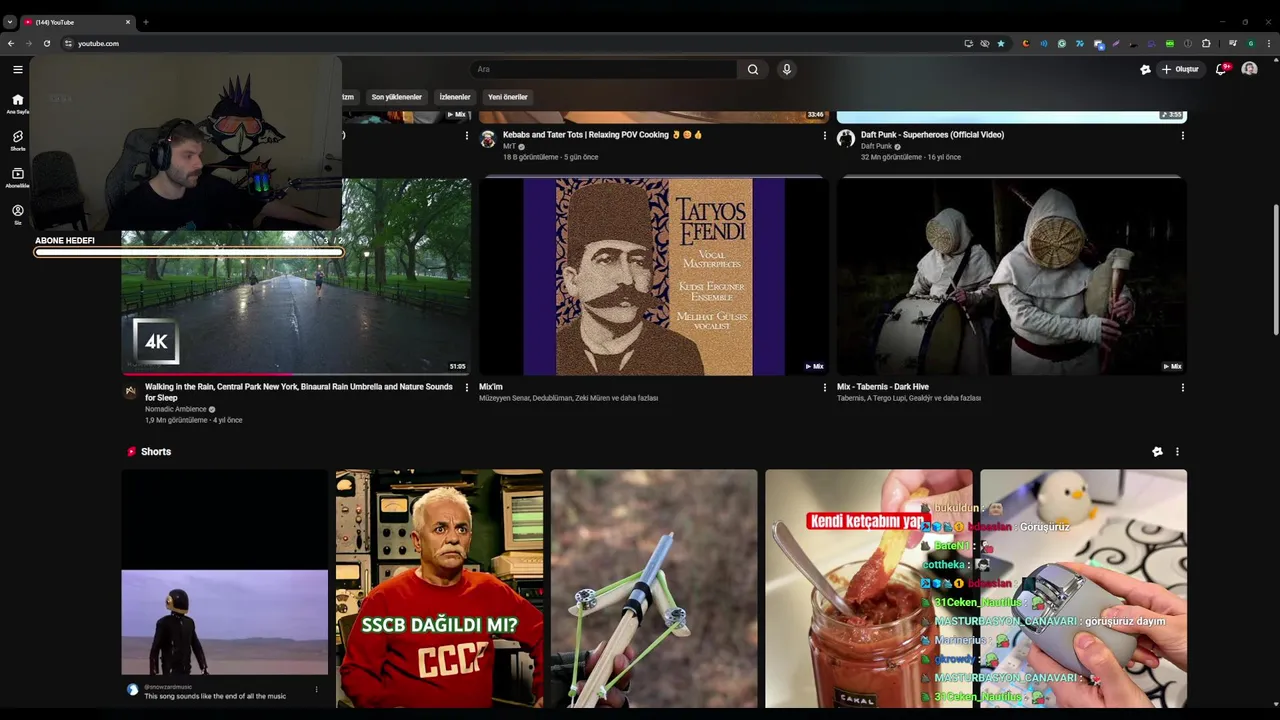Click the Daft Punk channel avatar
The image size is (1280, 720).
[846, 139]
